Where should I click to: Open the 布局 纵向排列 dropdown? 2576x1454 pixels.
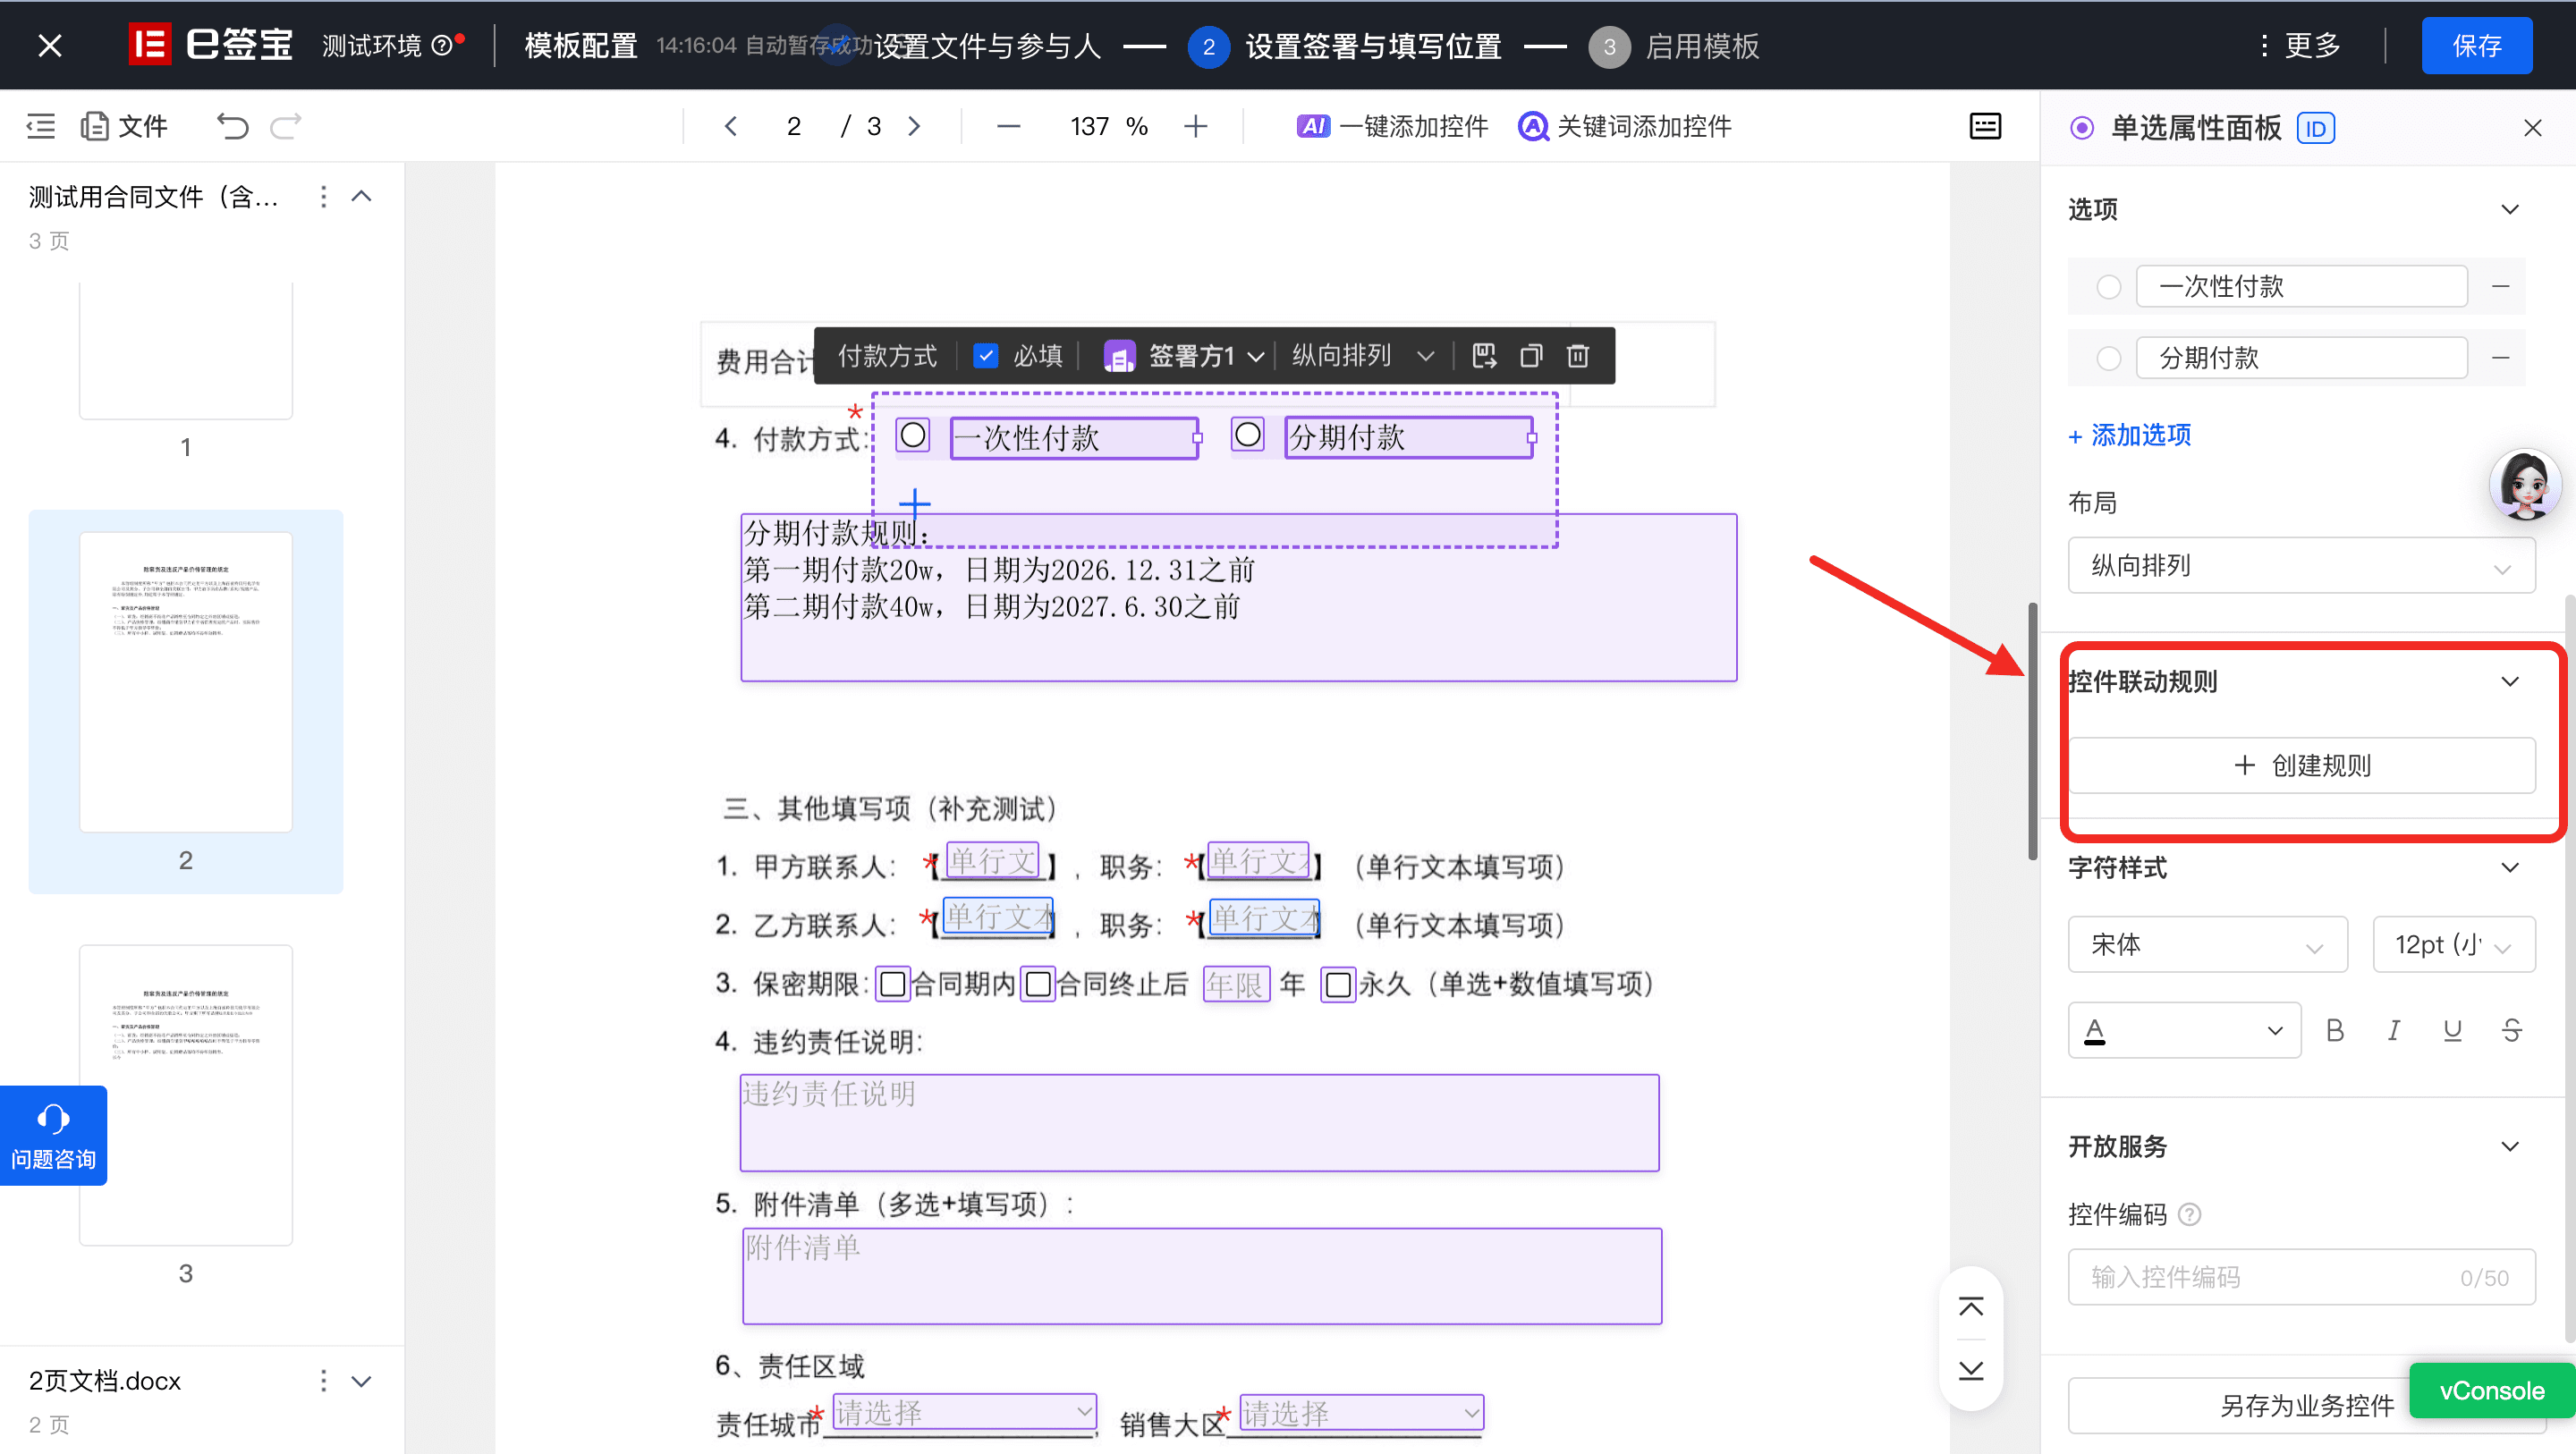(x=2301, y=566)
